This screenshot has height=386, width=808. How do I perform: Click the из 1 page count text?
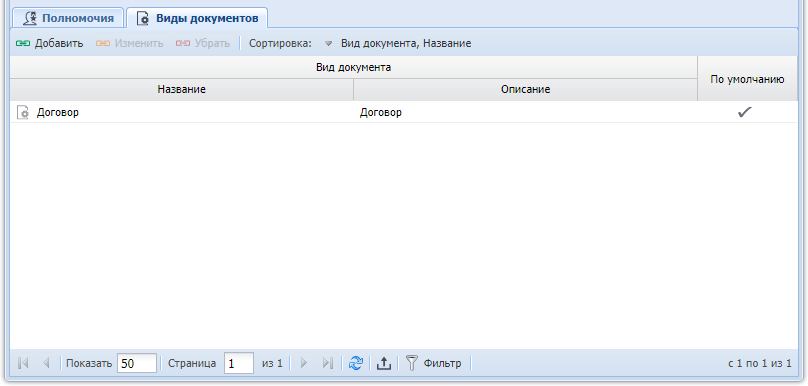272,363
